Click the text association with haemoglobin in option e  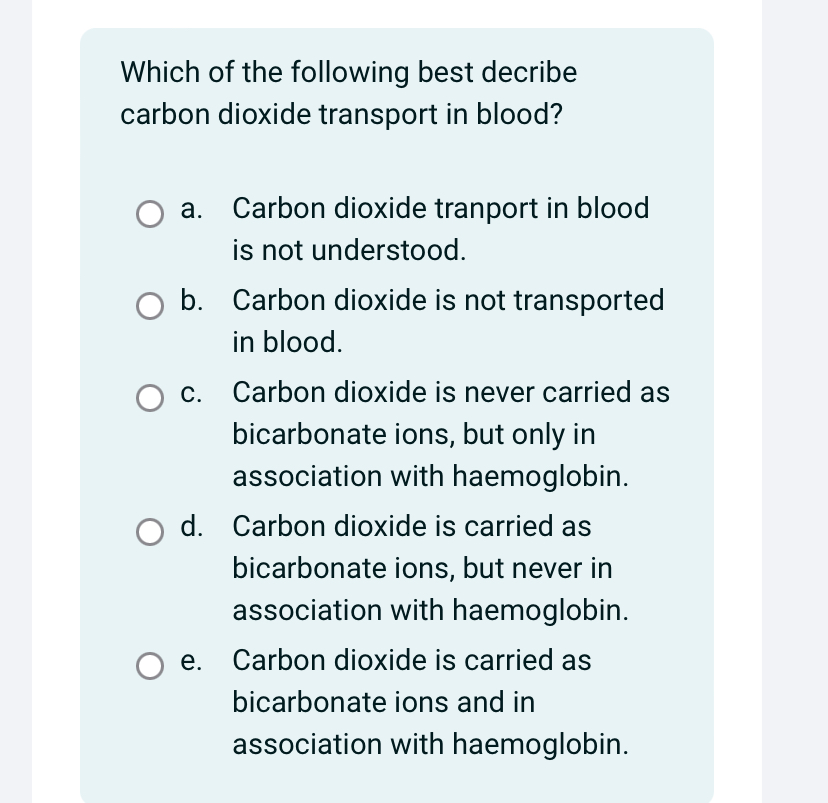click(431, 745)
